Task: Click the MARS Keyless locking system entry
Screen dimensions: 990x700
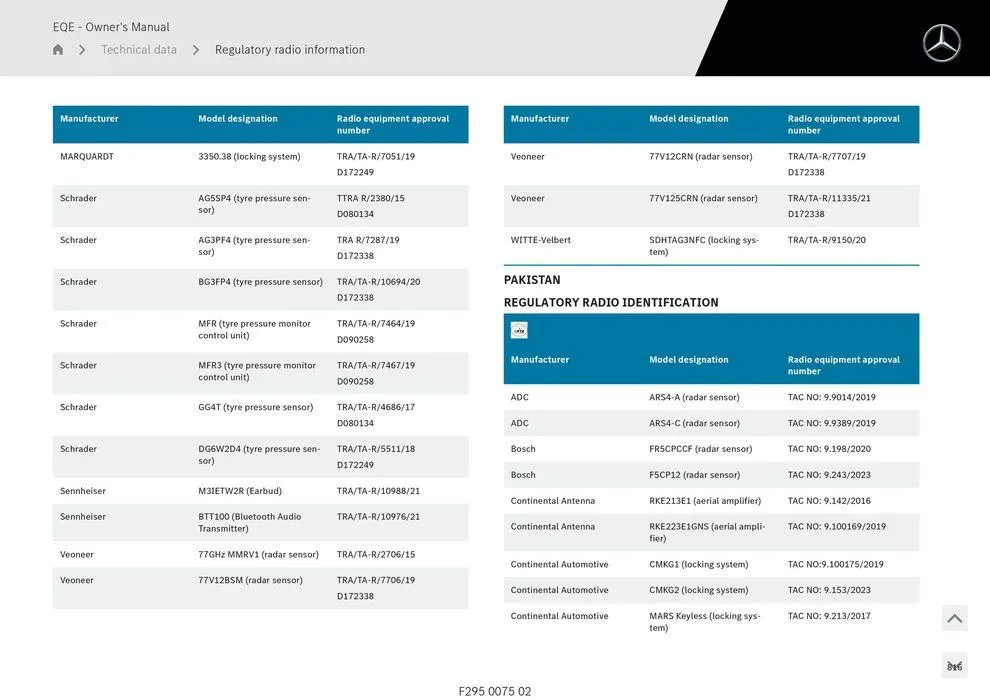Action: click(704, 622)
